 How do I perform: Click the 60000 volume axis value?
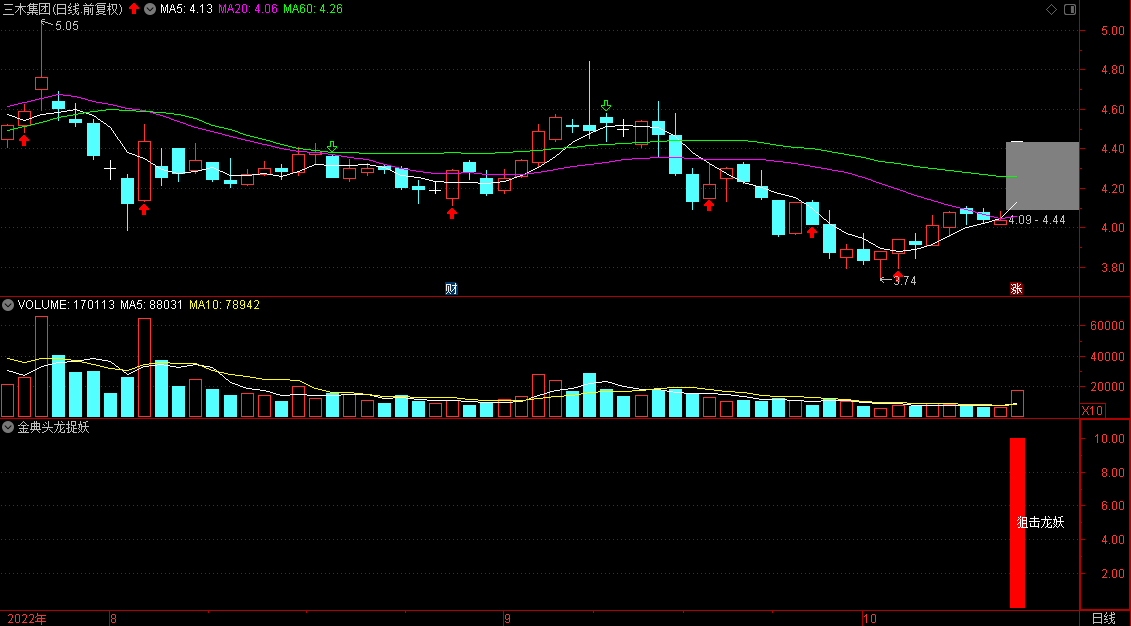click(1109, 326)
